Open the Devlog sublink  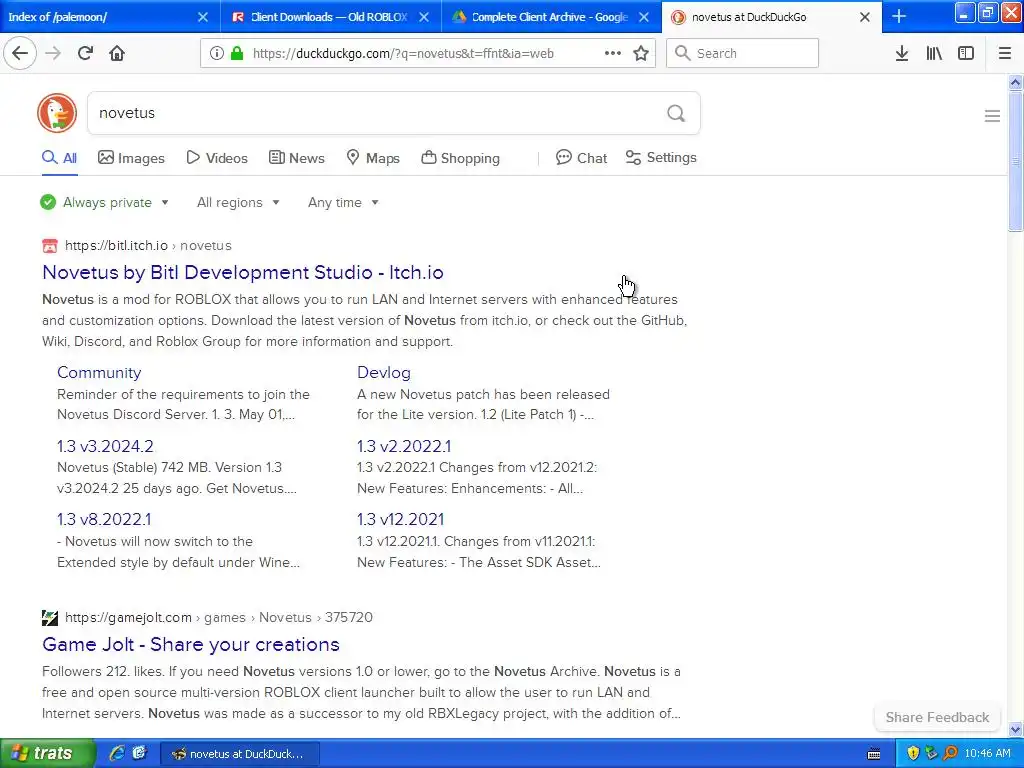pyautogui.click(x=384, y=372)
